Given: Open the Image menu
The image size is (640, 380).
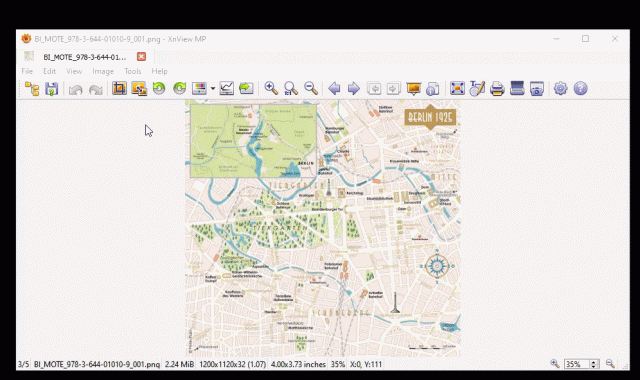Looking at the screenshot, I should 103,71.
